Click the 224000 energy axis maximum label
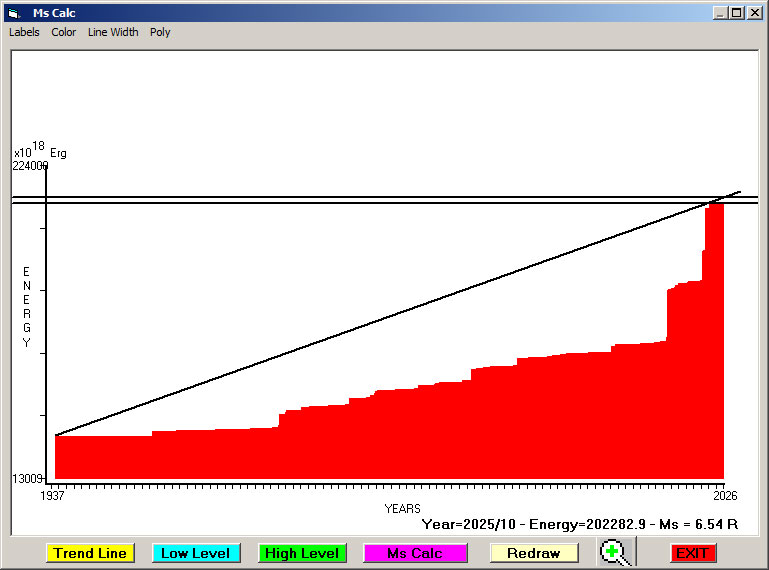 [30, 166]
